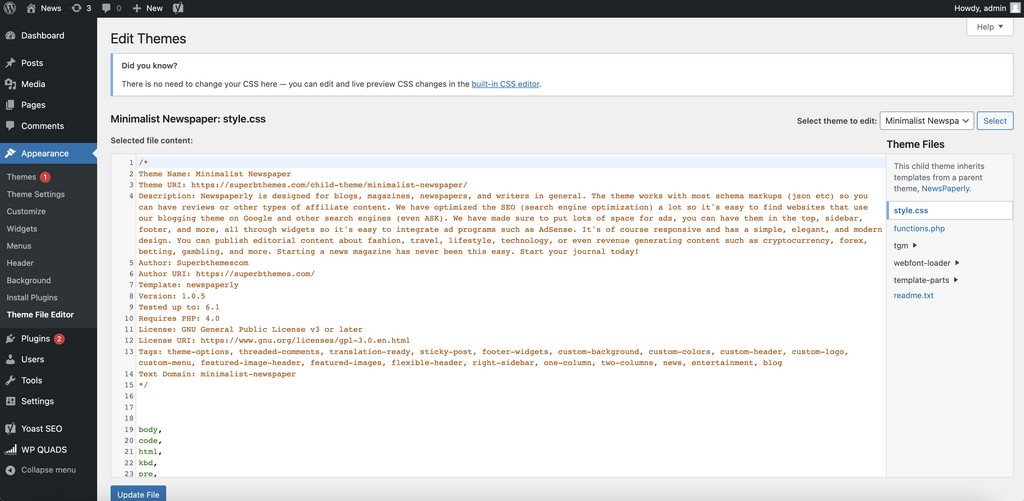Open the Select theme to edit dropdown
The width and height of the screenshot is (1024, 501).
(x=927, y=121)
